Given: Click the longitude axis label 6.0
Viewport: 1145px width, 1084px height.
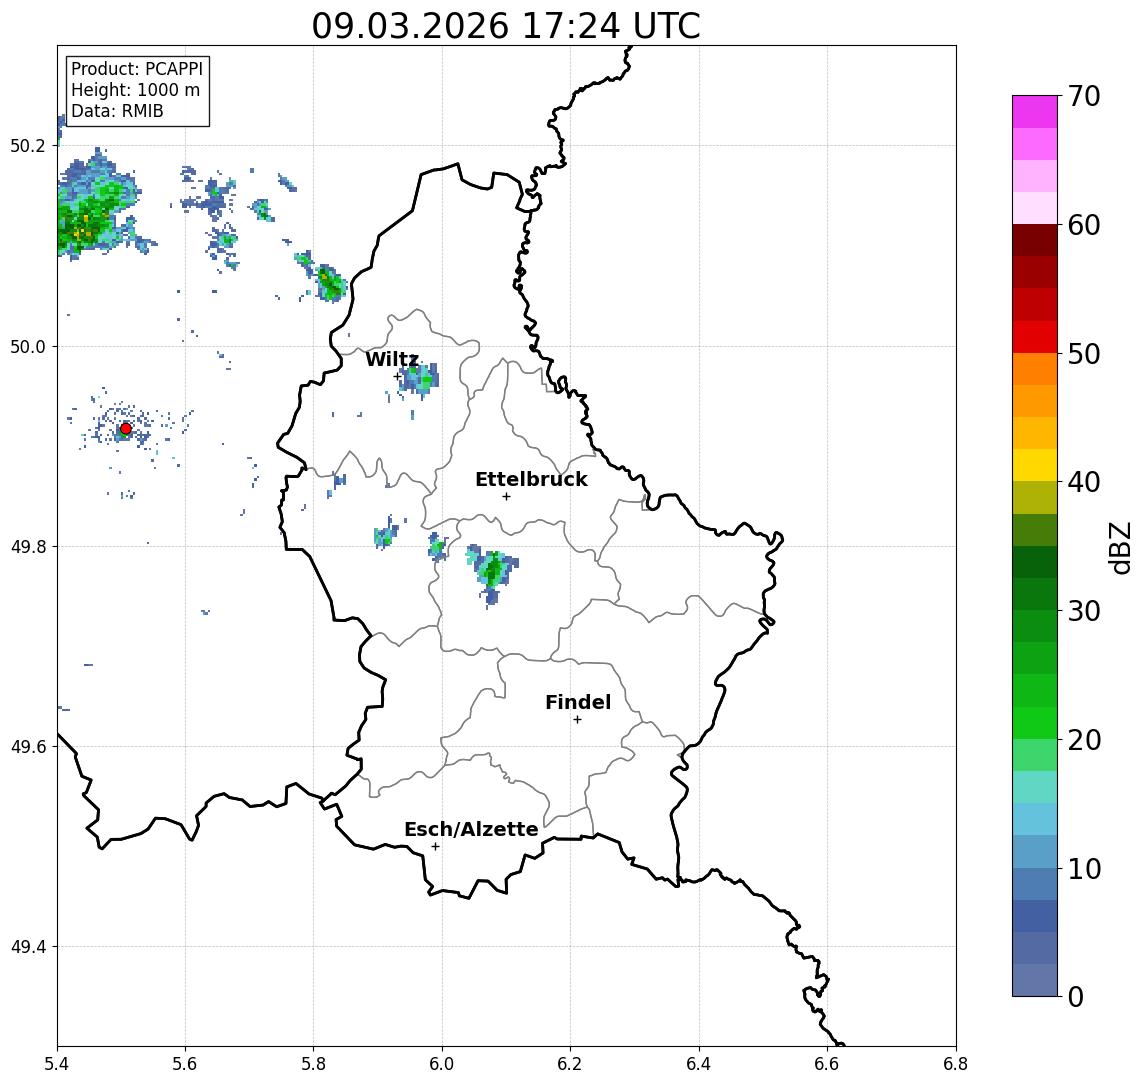Looking at the screenshot, I should pyautogui.click(x=443, y=1064).
